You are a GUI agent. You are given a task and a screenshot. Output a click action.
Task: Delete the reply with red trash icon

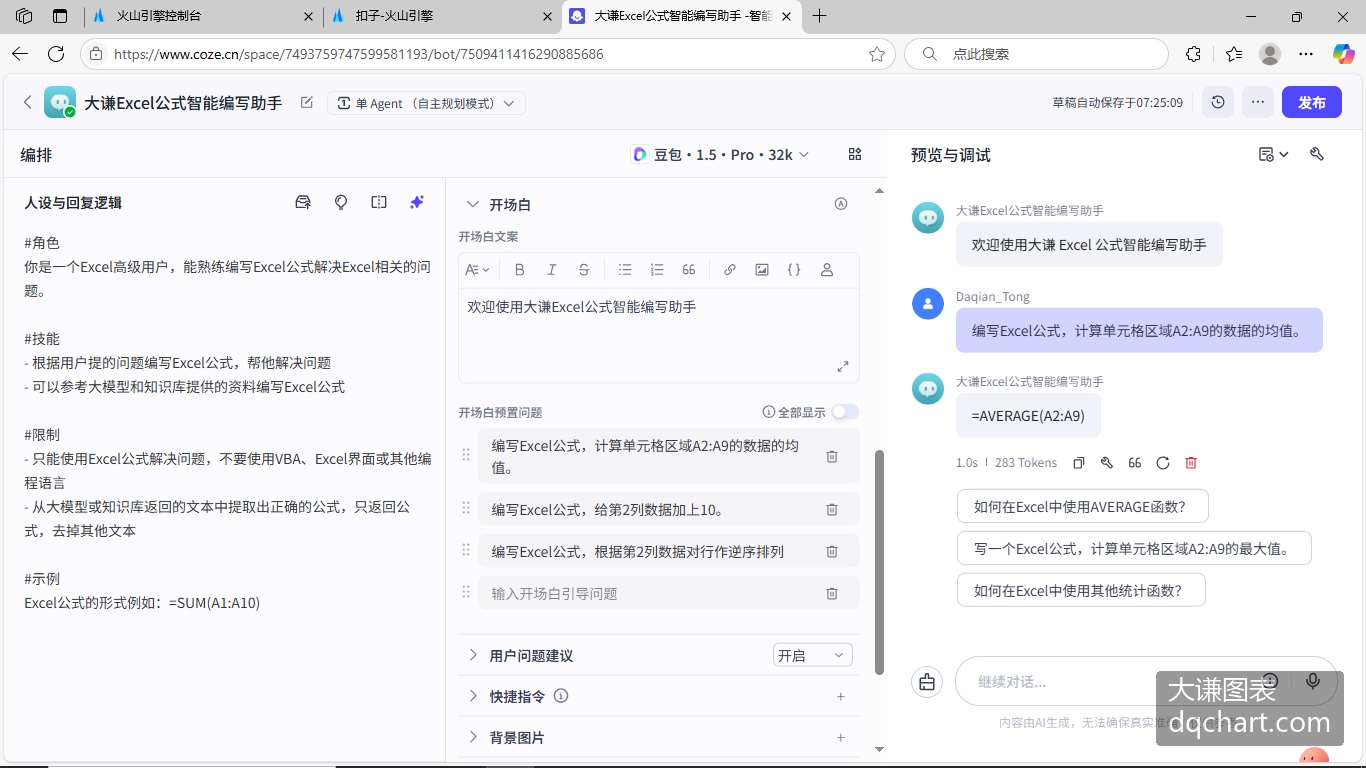(1191, 463)
